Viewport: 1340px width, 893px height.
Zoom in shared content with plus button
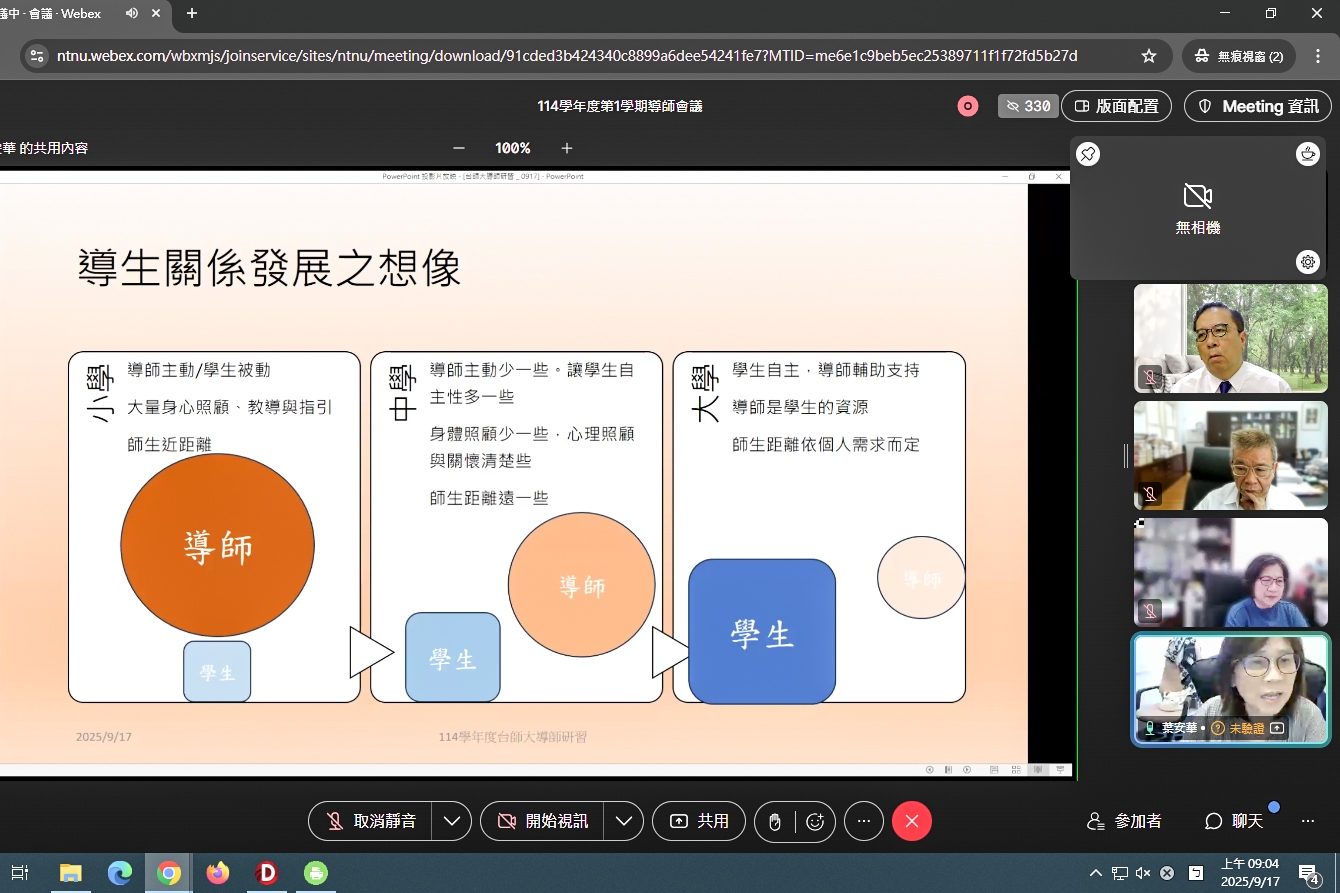point(567,148)
